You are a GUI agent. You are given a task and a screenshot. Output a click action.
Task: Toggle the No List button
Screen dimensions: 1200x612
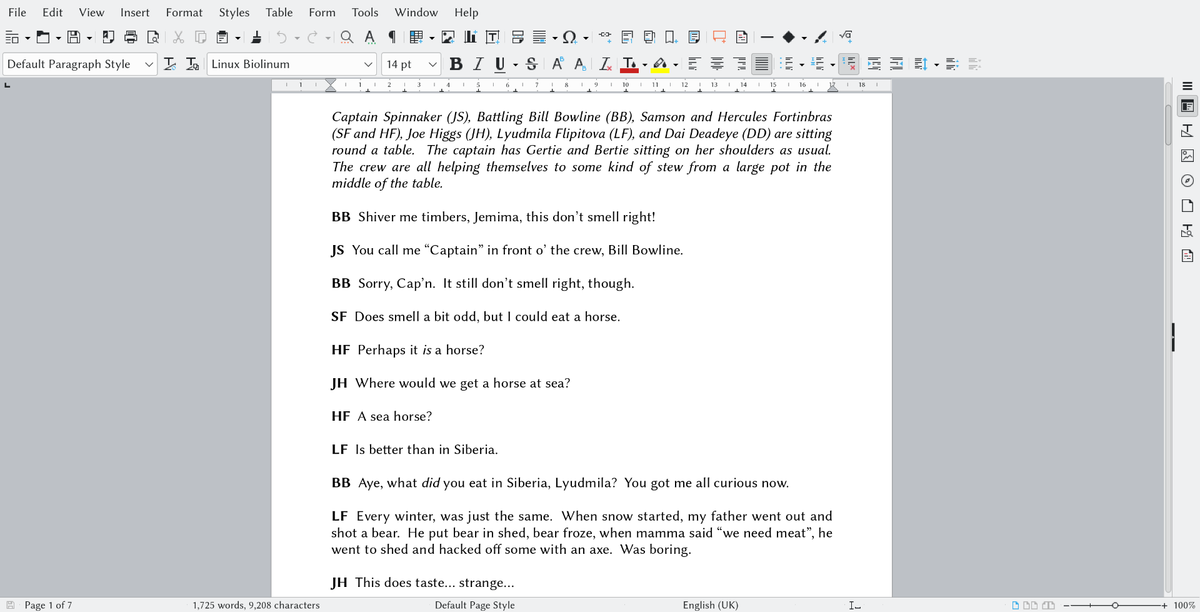click(848, 64)
